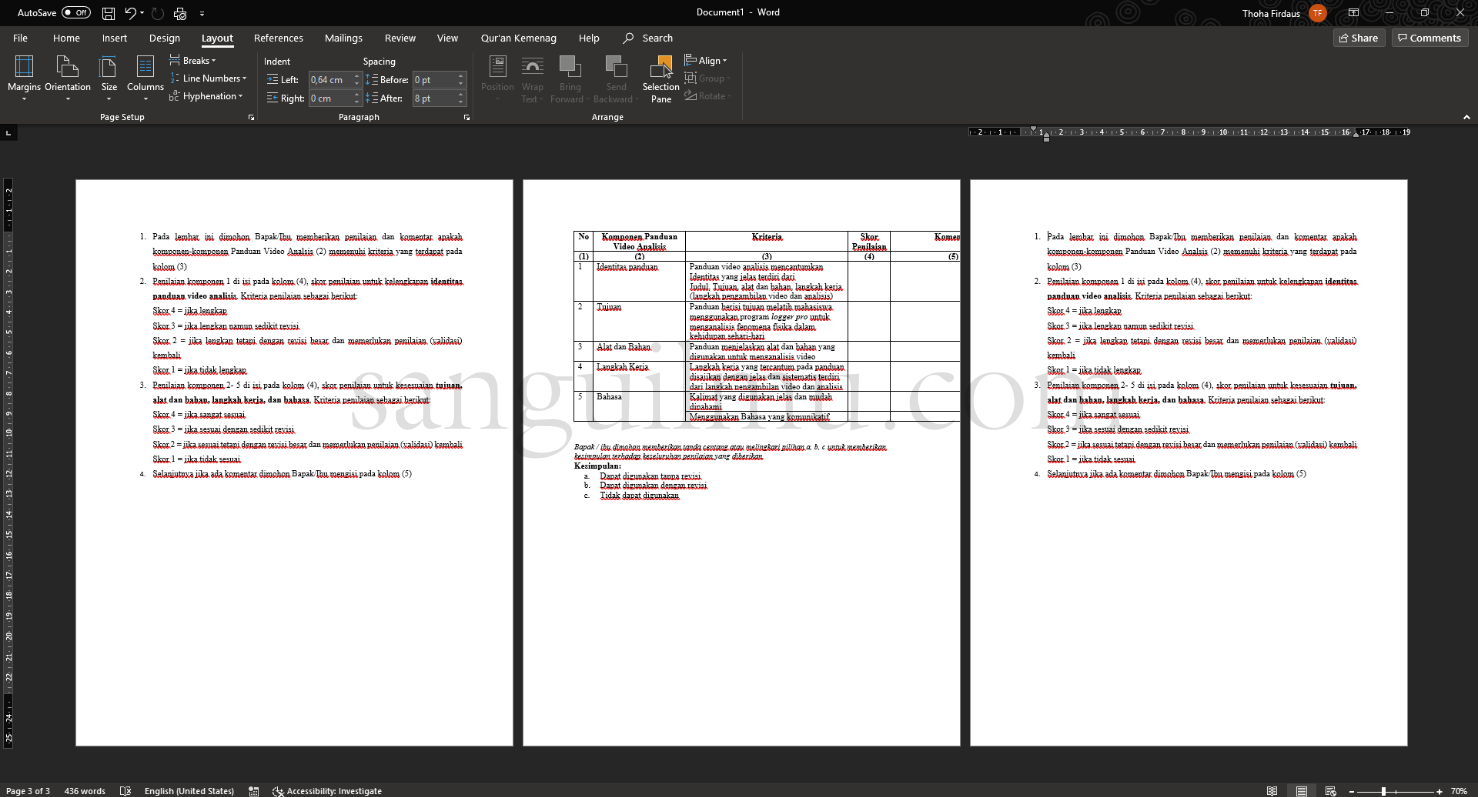The height and width of the screenshot is (797, 1478).
Task: Click the Save icon
Action: pos(108,12)
